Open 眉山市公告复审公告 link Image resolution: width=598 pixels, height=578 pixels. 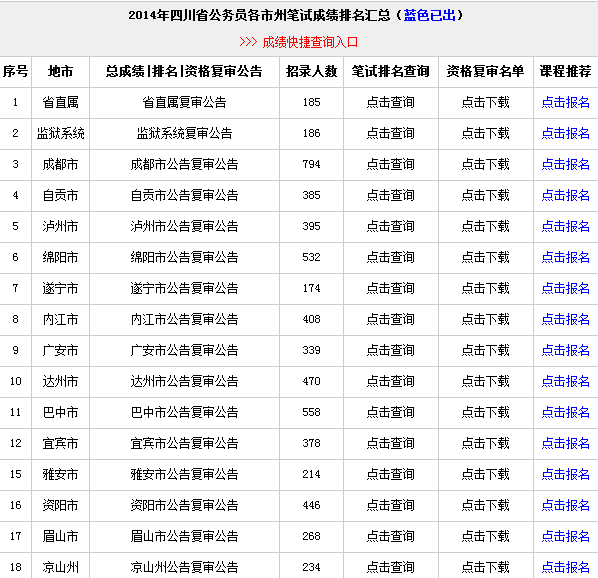(x=184, y=536)
